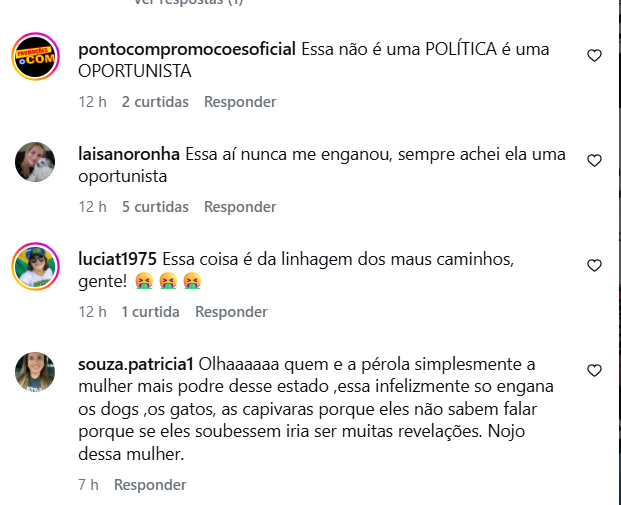
Task: View the "2 curtidas" likes list
Action: [x=155, y=102]
